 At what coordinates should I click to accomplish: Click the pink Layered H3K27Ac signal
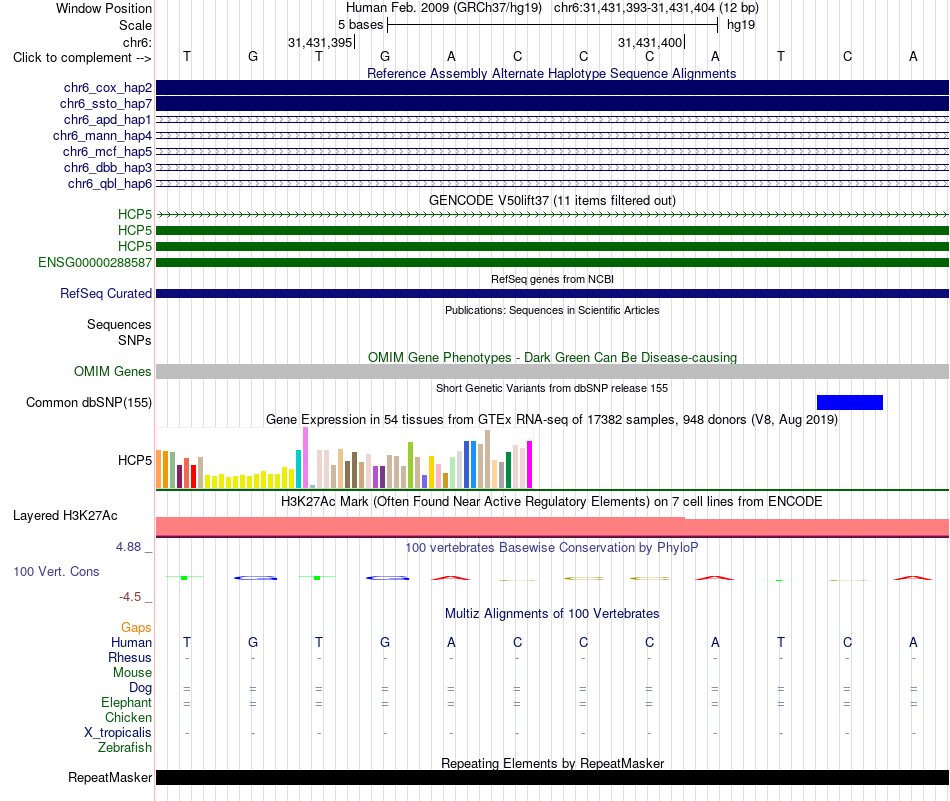pyautogui.click(x=552, y=527)
